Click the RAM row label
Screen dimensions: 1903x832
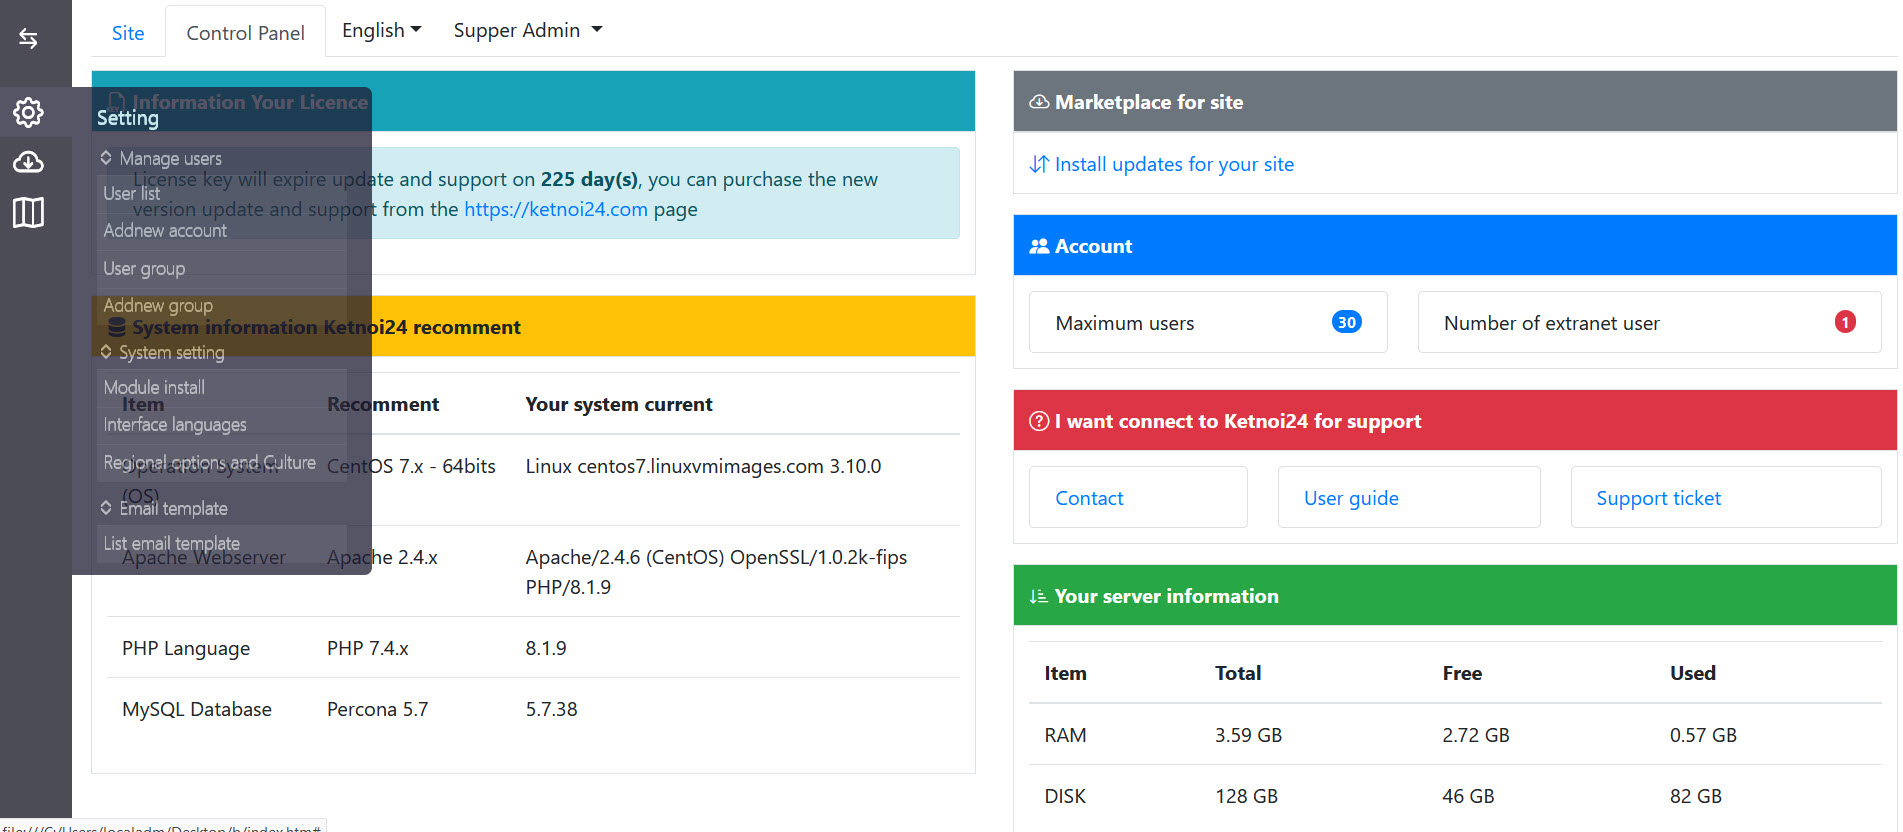[1065, 735]
